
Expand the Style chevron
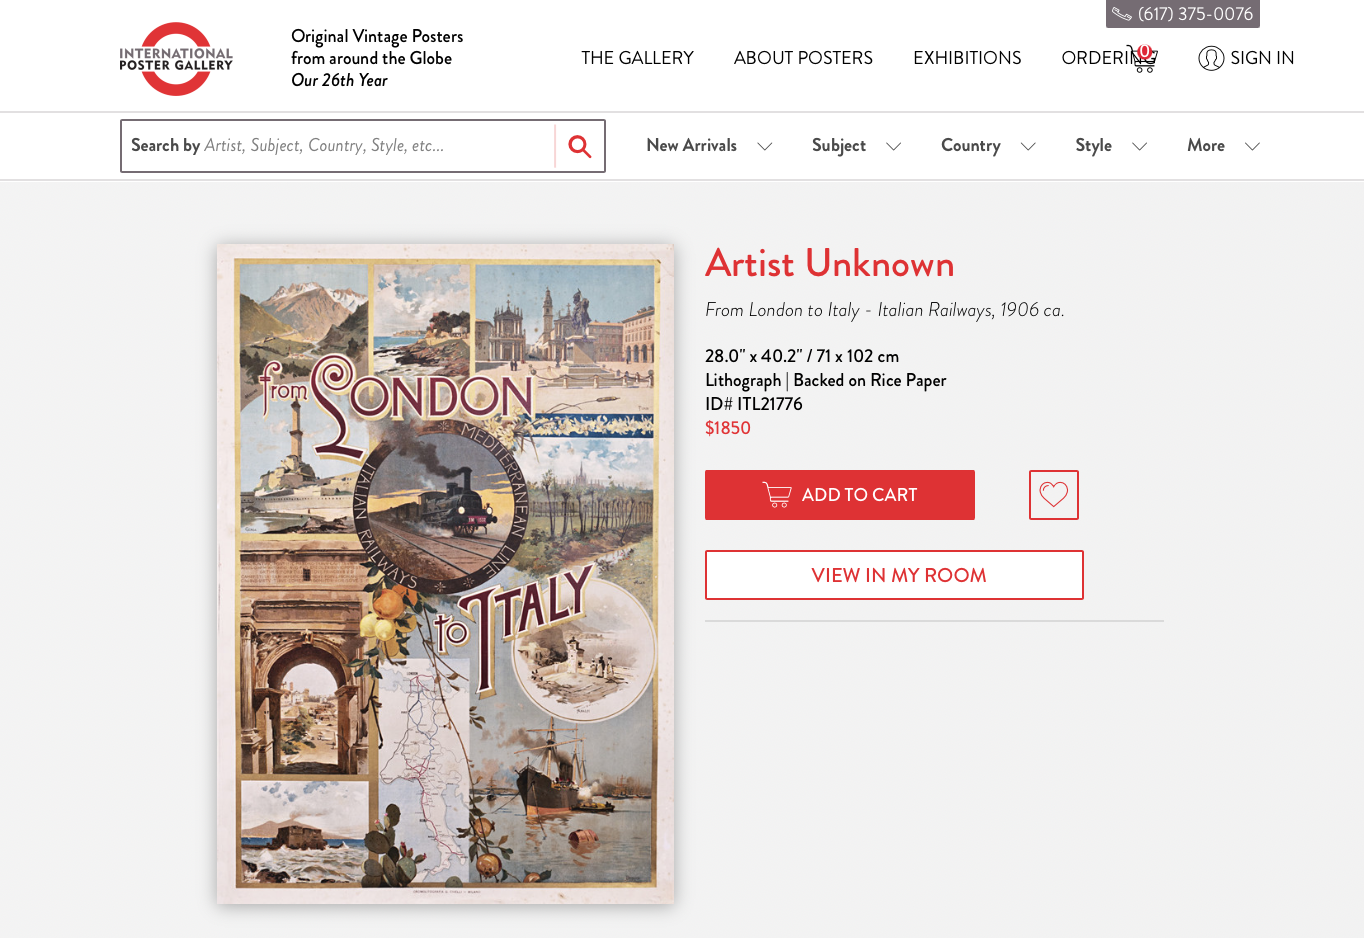(x=1139, y=146)
